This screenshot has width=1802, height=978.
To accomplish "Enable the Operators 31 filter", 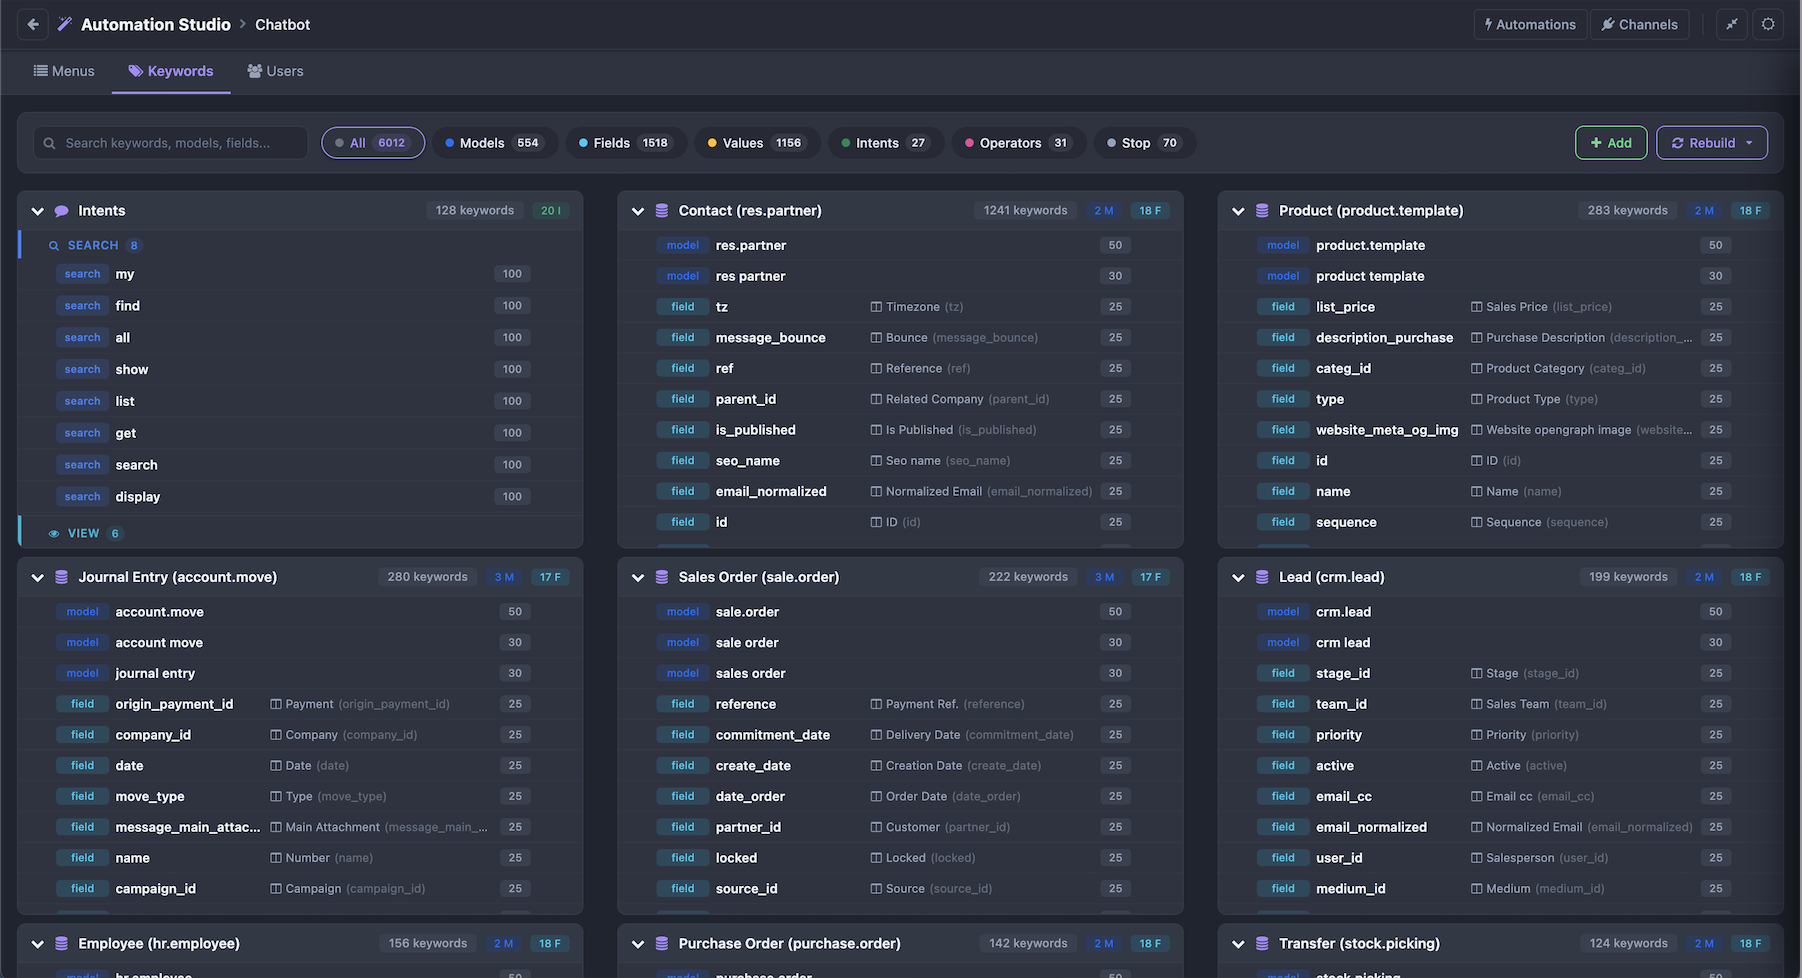I will click(1017, 142).
